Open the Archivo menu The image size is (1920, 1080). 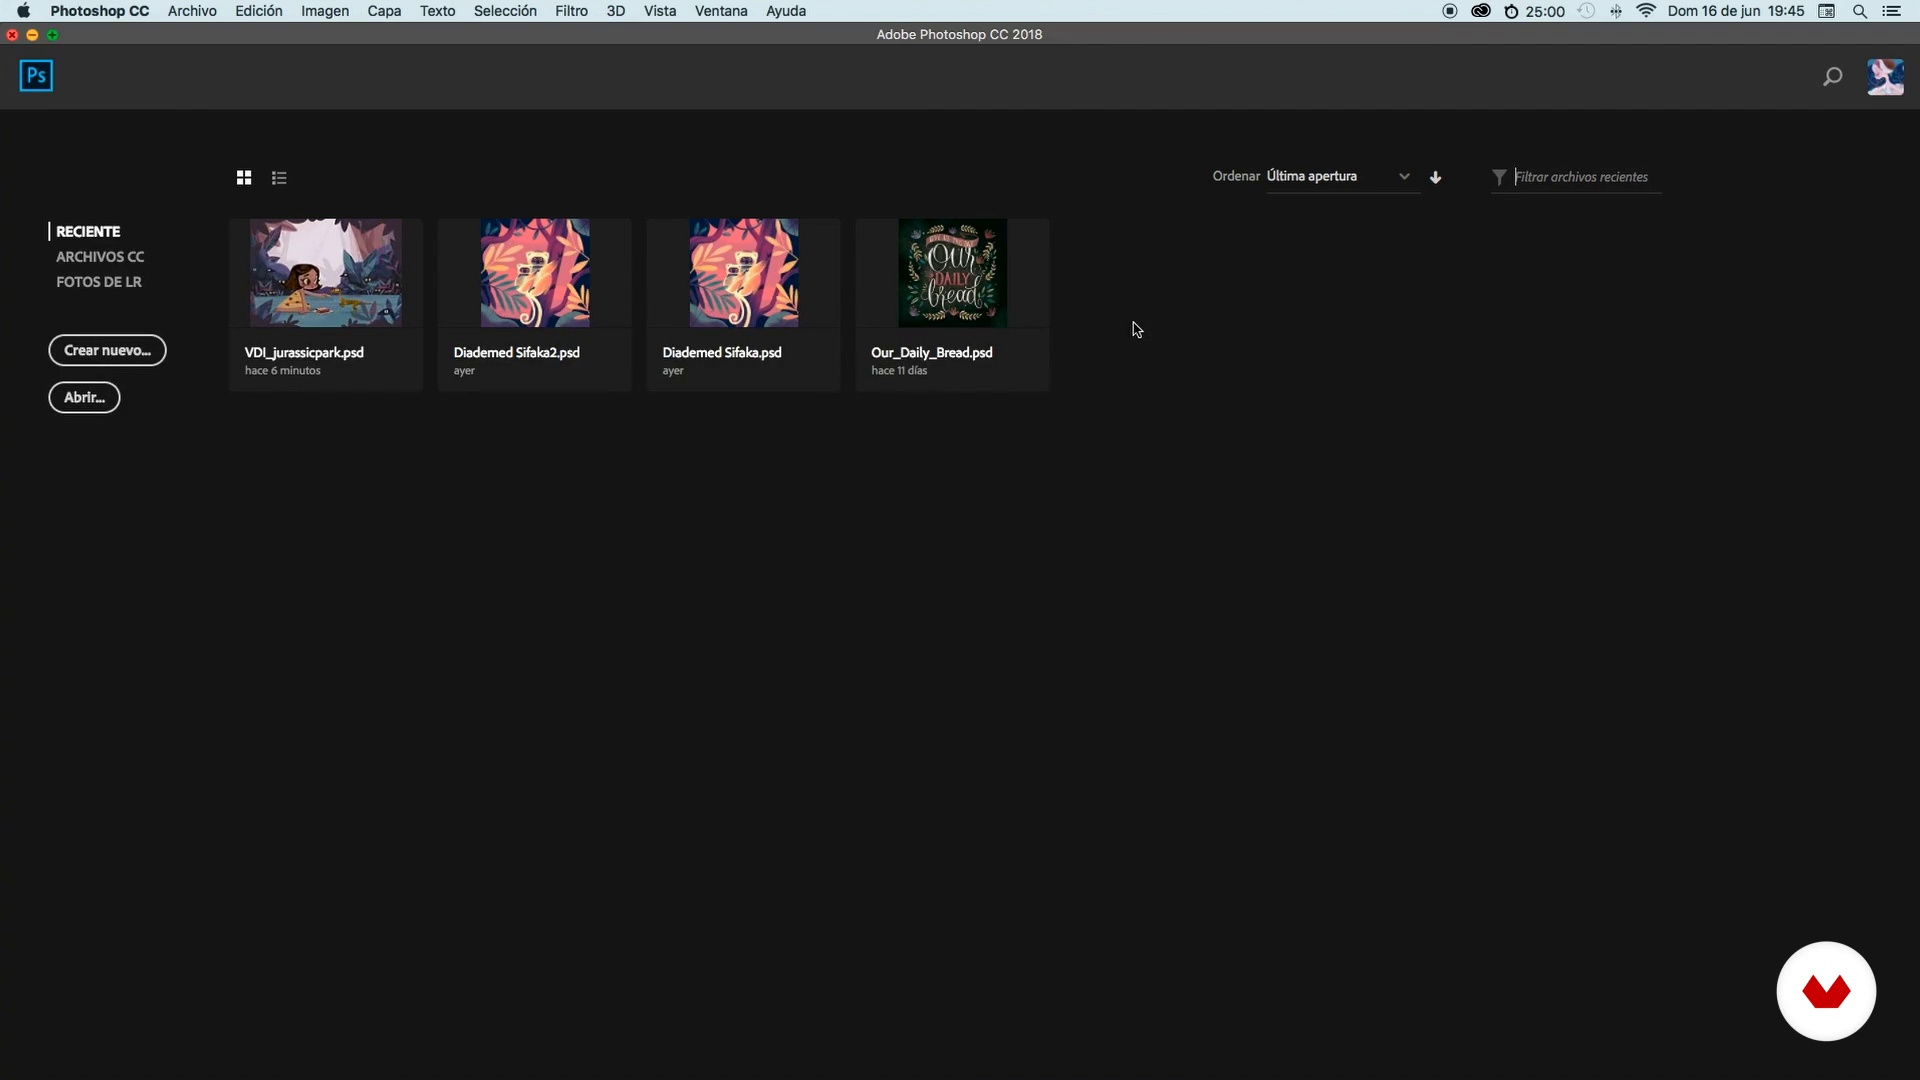coord(192,11)
